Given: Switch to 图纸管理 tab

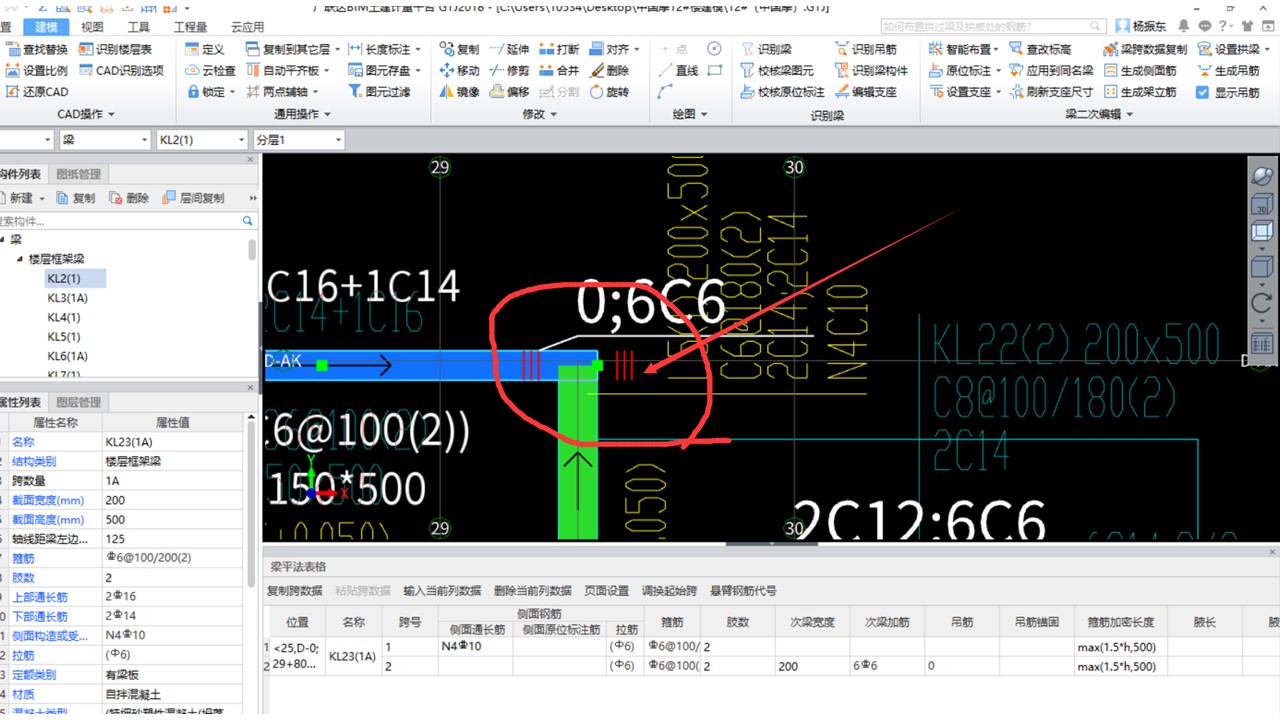Looking at the screenshot, I should point(78,175).
